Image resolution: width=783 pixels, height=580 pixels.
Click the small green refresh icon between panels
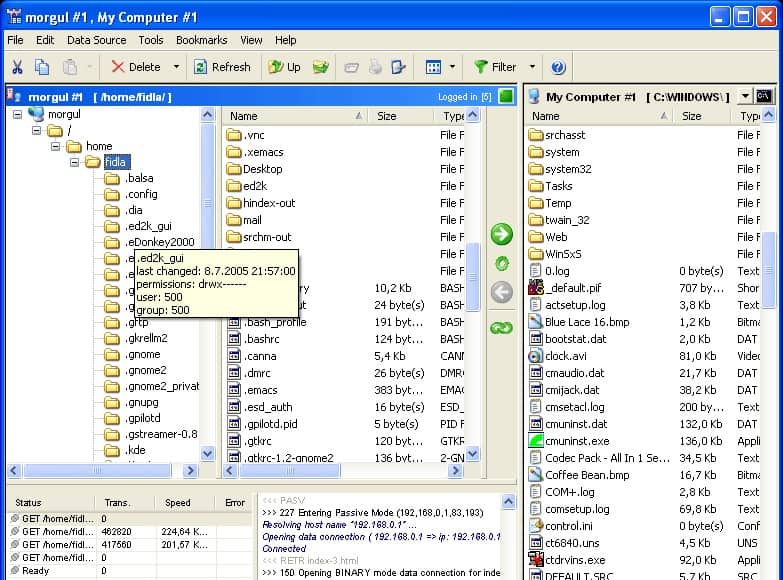502,263
